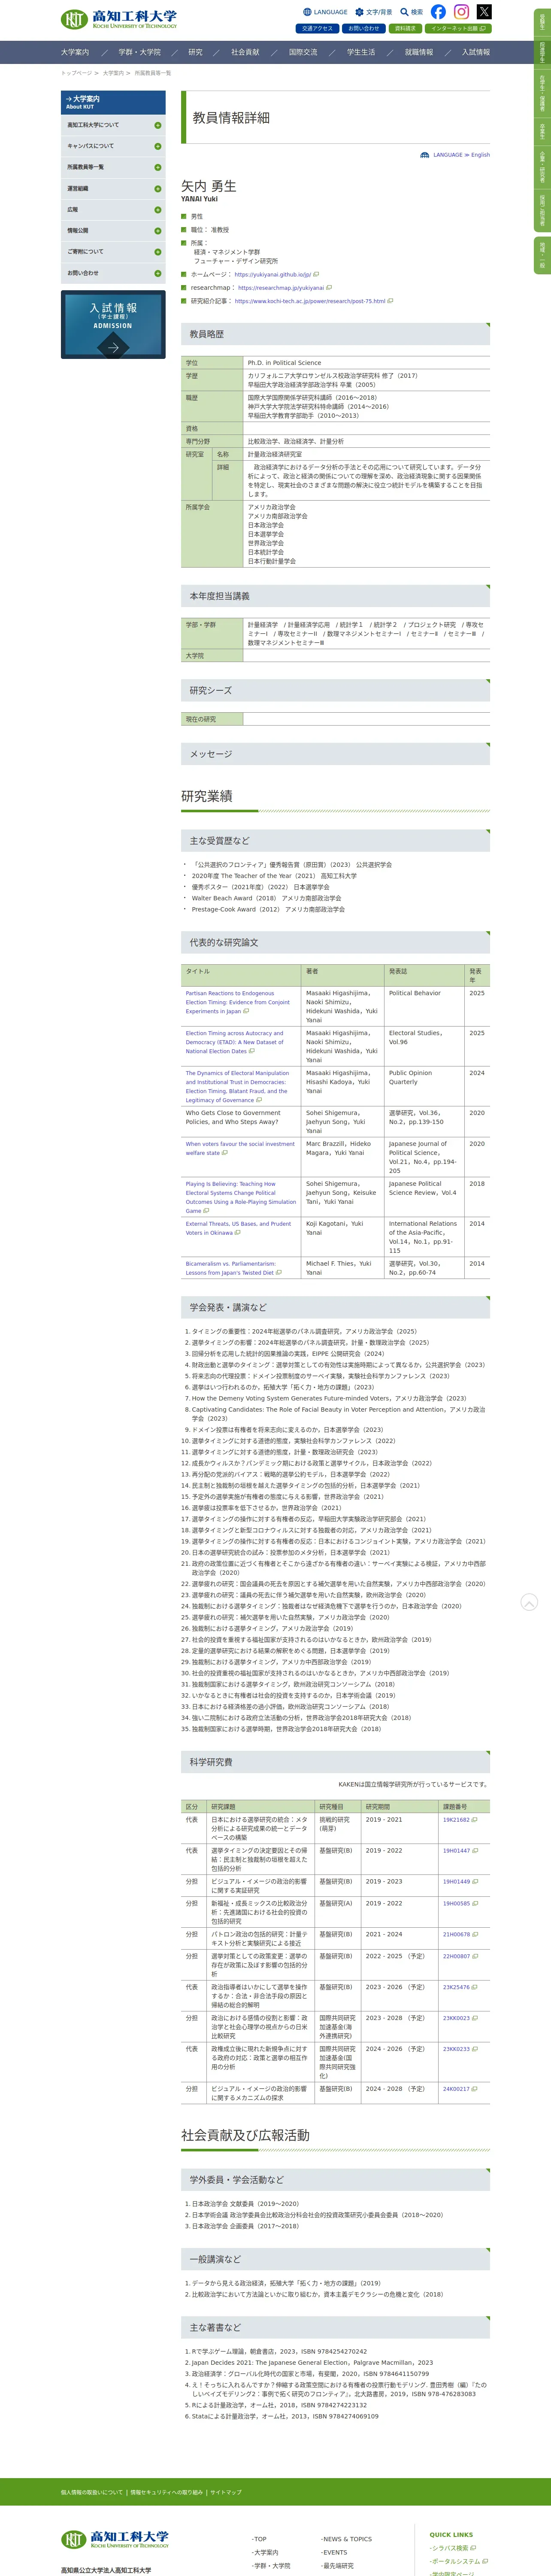Viewport: 551px width, 2576px height.
Task: Open kochi-tech.ac.jp power research post-75 link
Action: click(x=310, y=301)
